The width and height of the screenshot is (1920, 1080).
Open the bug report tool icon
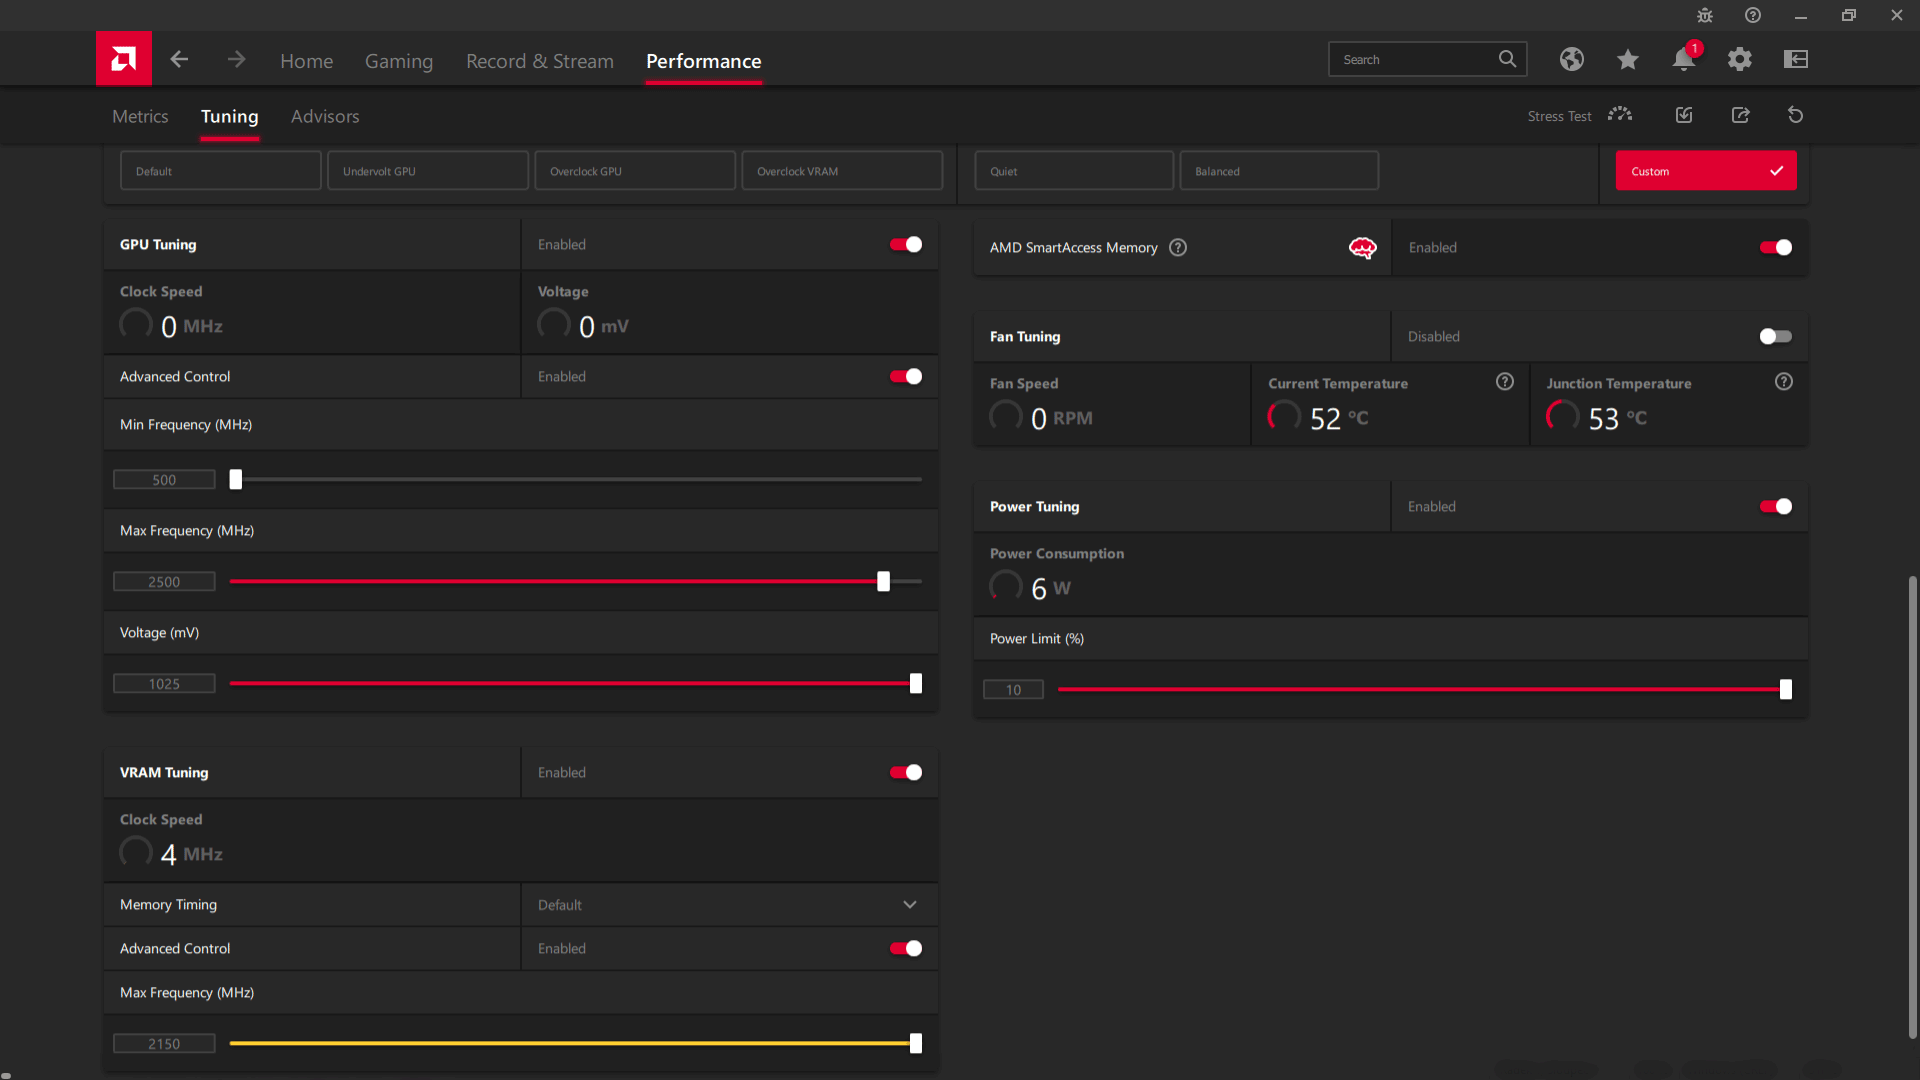point(1705,15)
